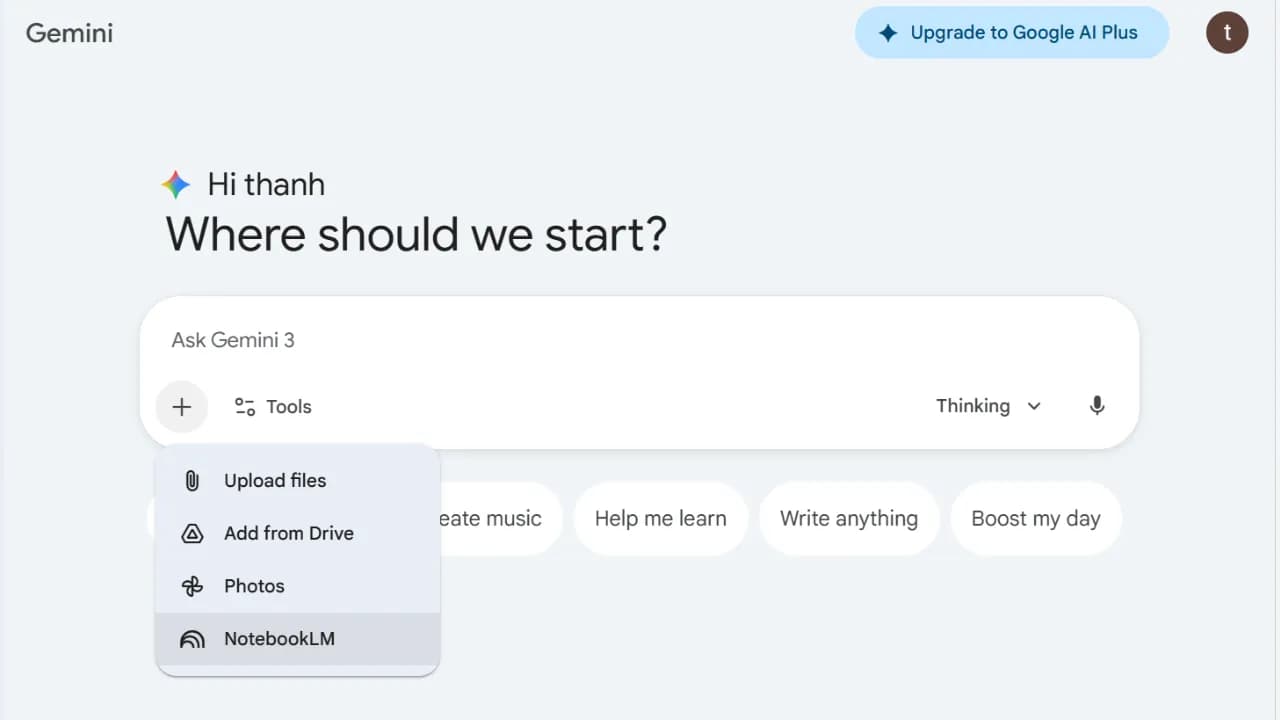Click the NotebookLM icon
The width and height of the screenshot is (1280, 720).
pos(191,638)
